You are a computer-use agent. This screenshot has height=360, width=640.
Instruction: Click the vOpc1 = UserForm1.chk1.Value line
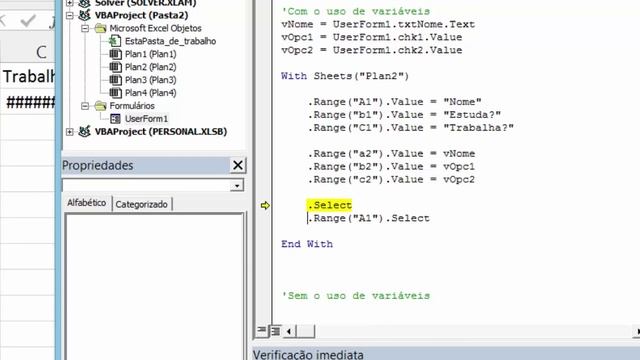(371, 38)
